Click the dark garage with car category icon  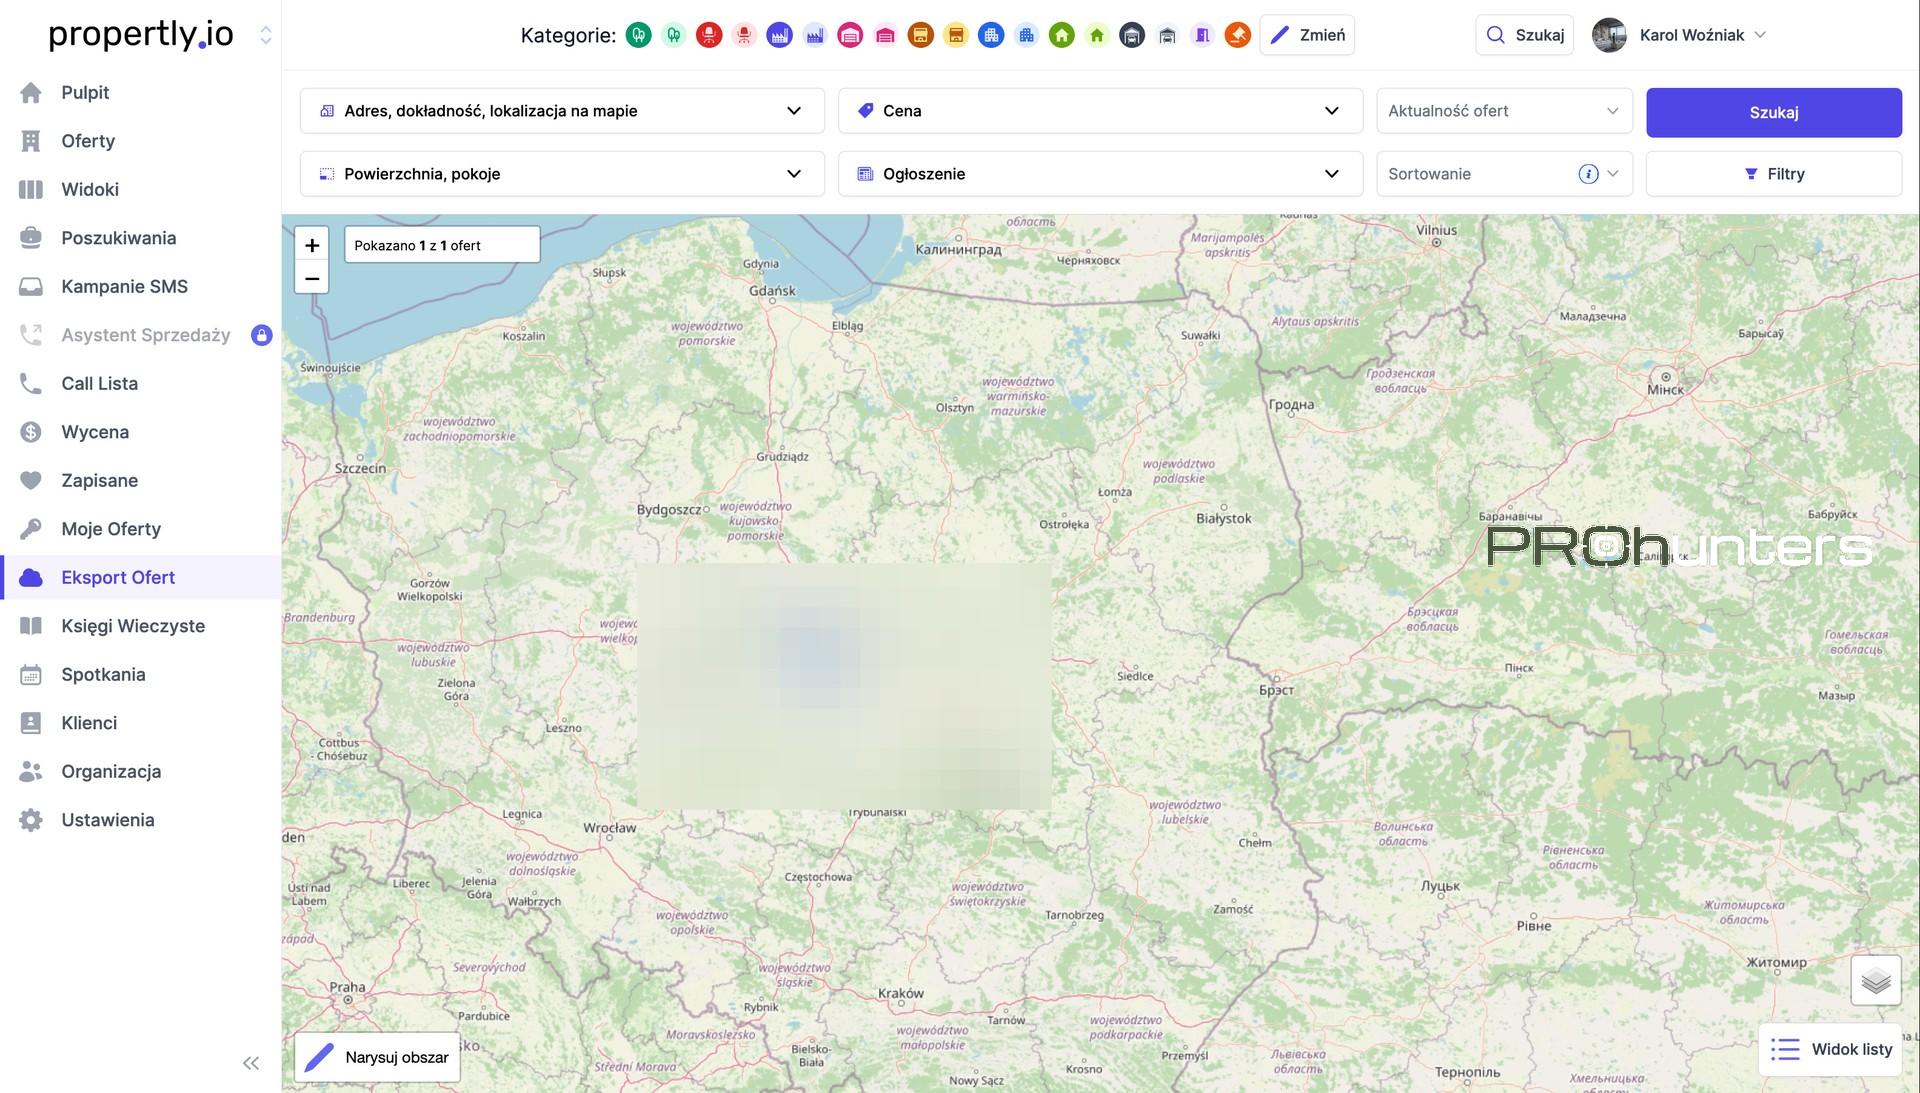click(x=1132, y=36)
